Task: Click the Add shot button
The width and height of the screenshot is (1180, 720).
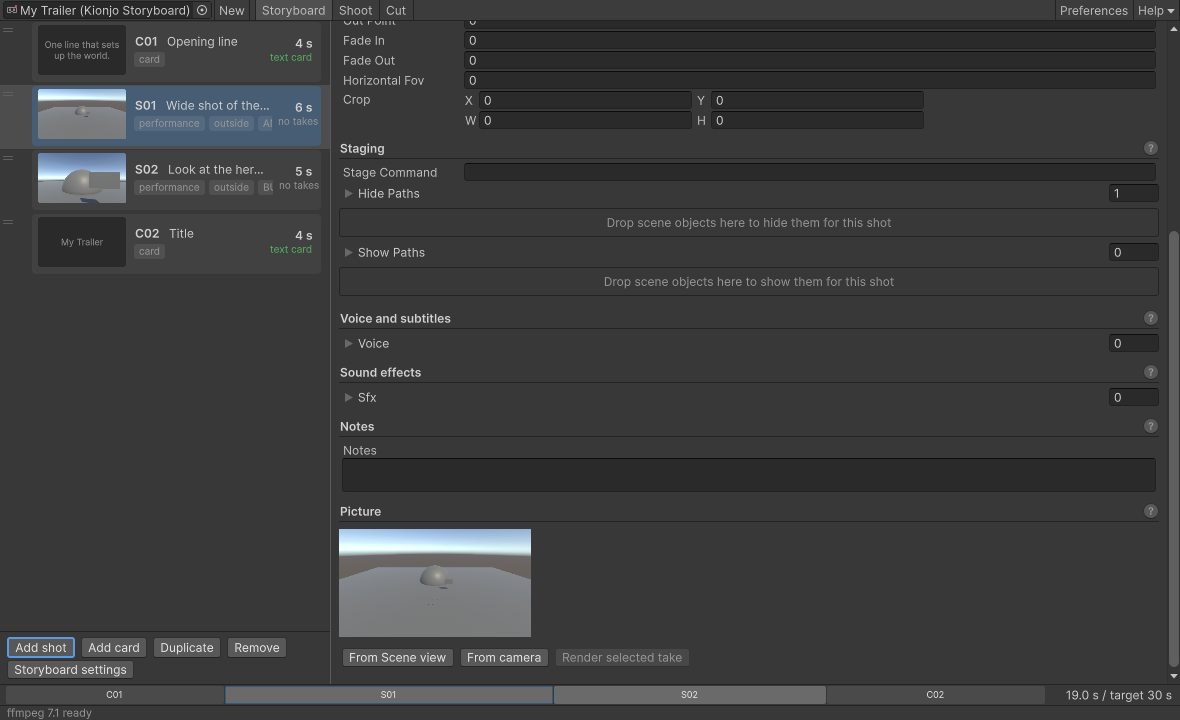Action: [x=41, y=648]
